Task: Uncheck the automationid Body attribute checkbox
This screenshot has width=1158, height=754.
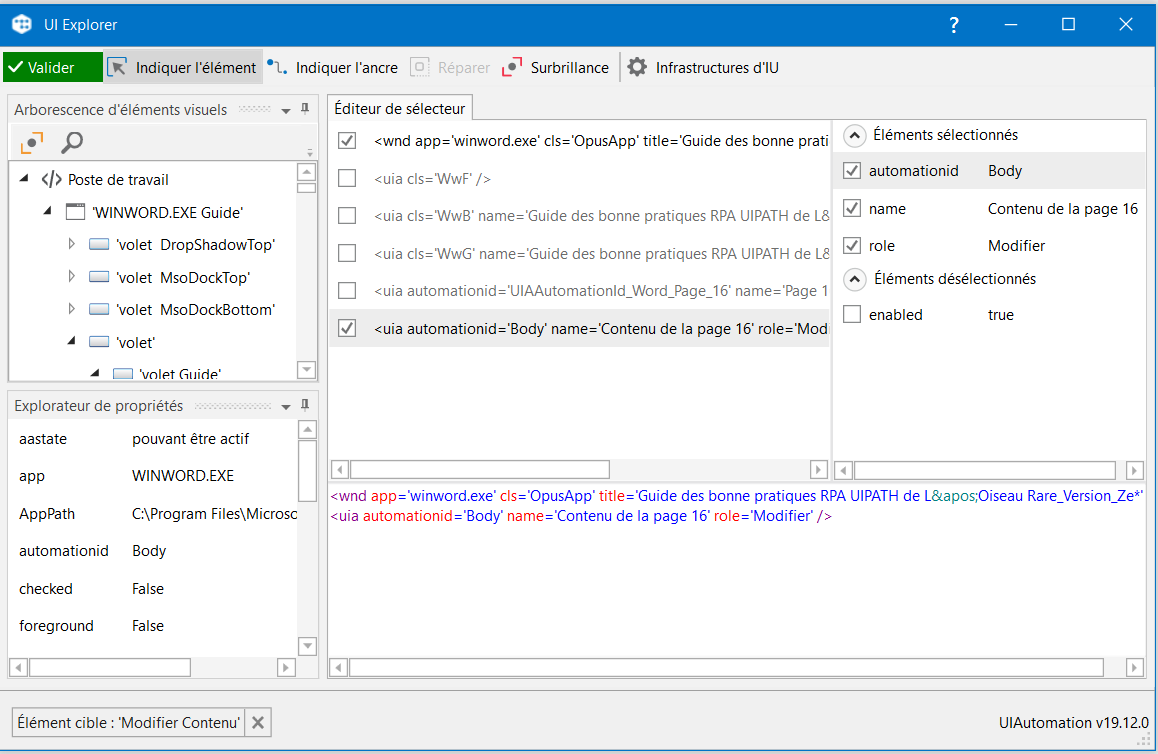Action: [x=852, y=171]
